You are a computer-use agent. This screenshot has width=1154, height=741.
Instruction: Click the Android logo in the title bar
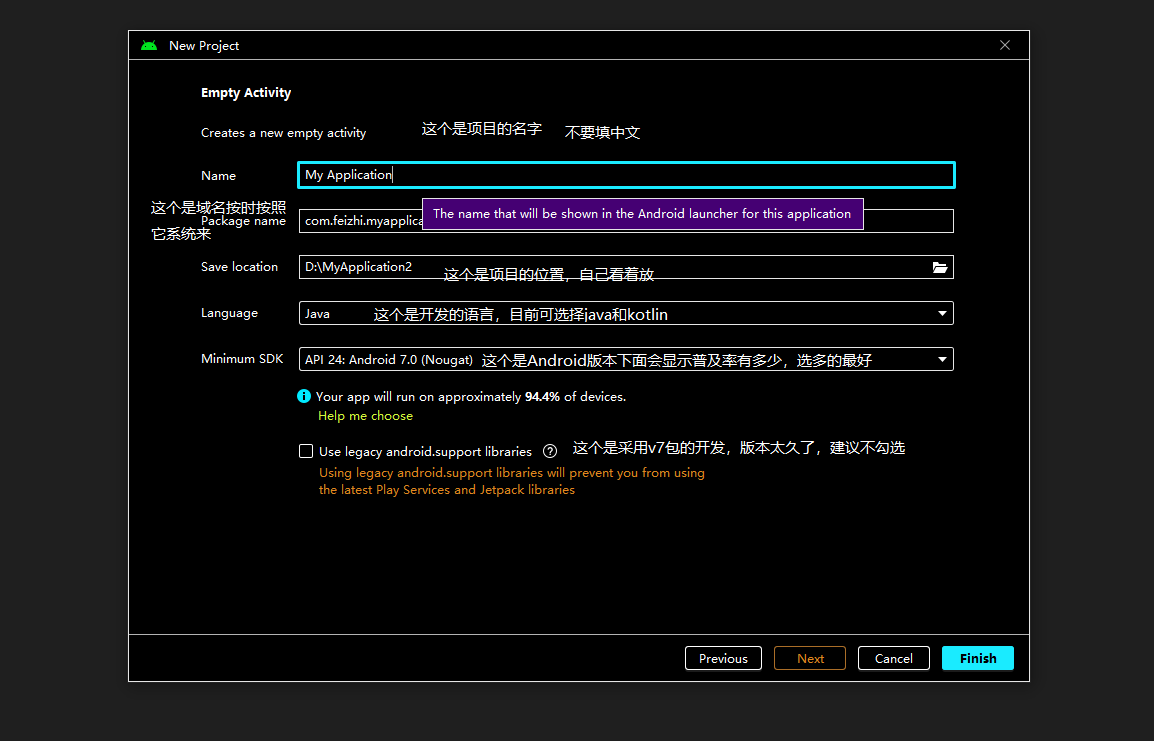click(149, 46)
